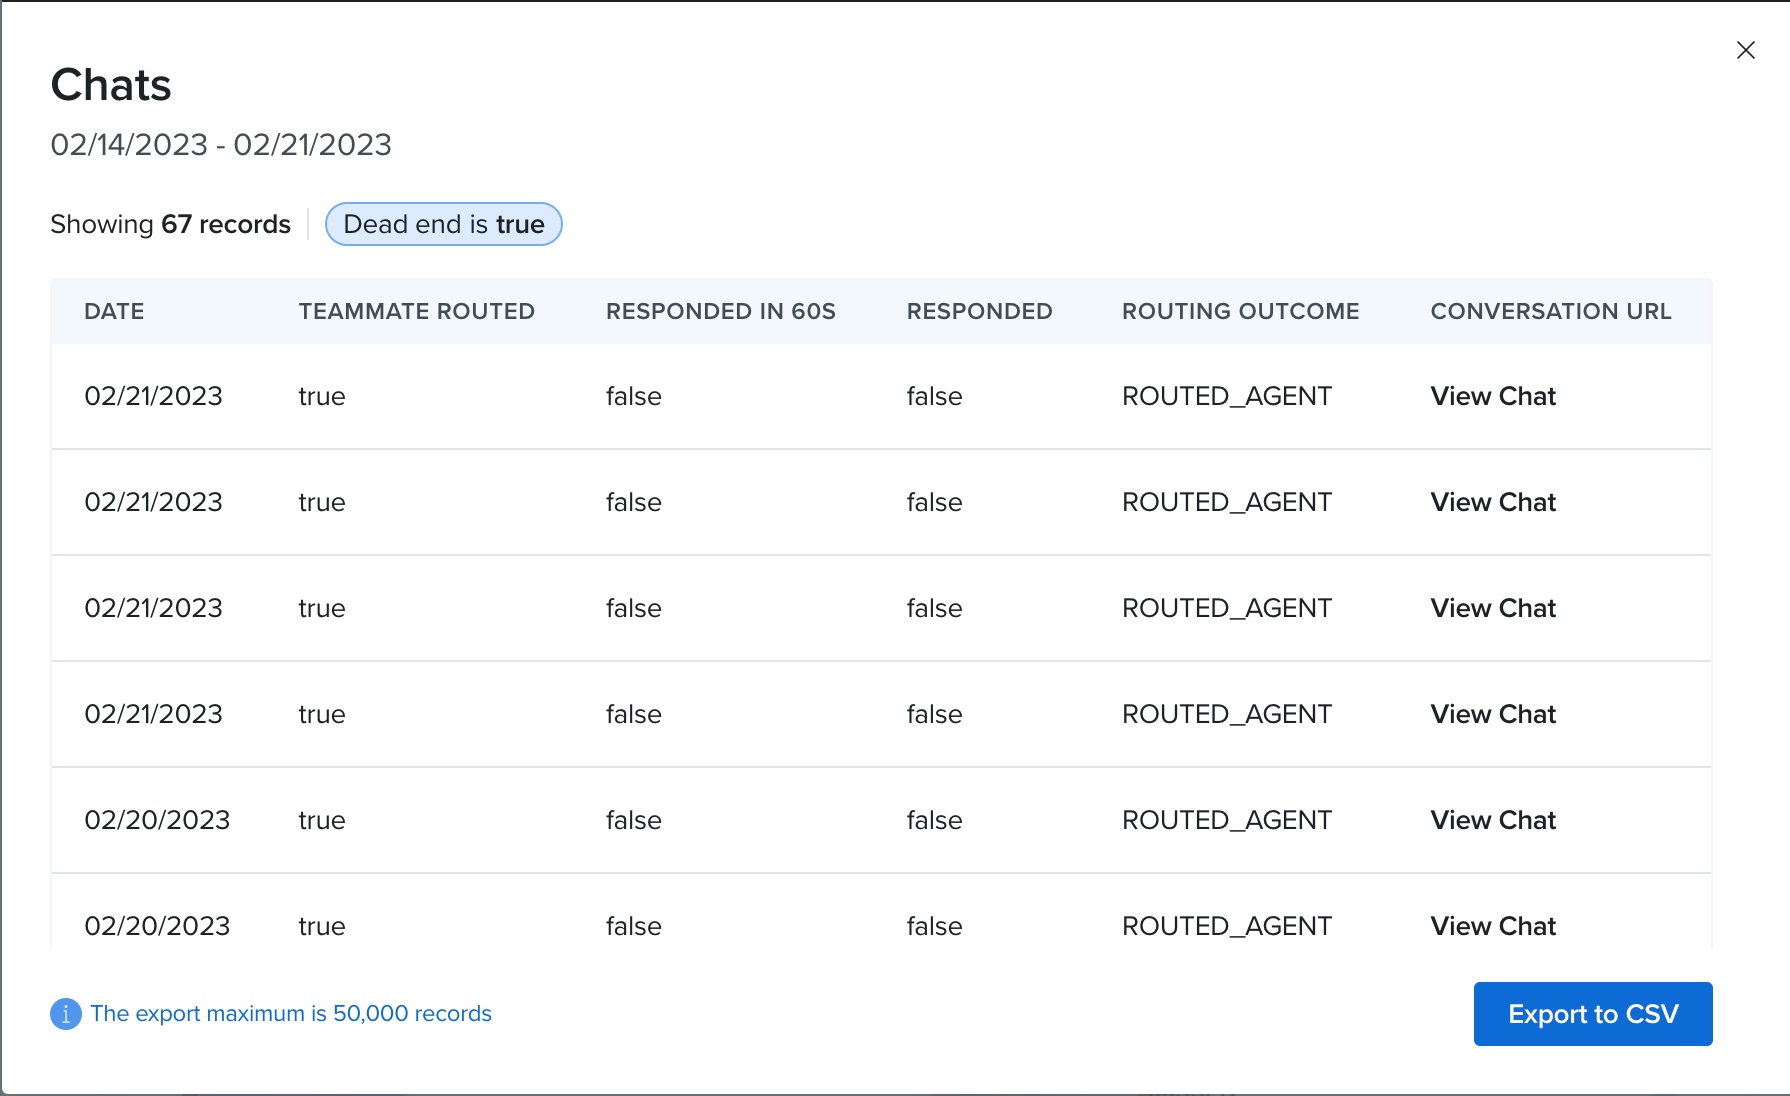This screenshot has width=1790, height=1096.
Task: Click ROUTED_AGENT in the first 02/21/2023 row
Action: pyautogui.click(x=1227, y=396)
